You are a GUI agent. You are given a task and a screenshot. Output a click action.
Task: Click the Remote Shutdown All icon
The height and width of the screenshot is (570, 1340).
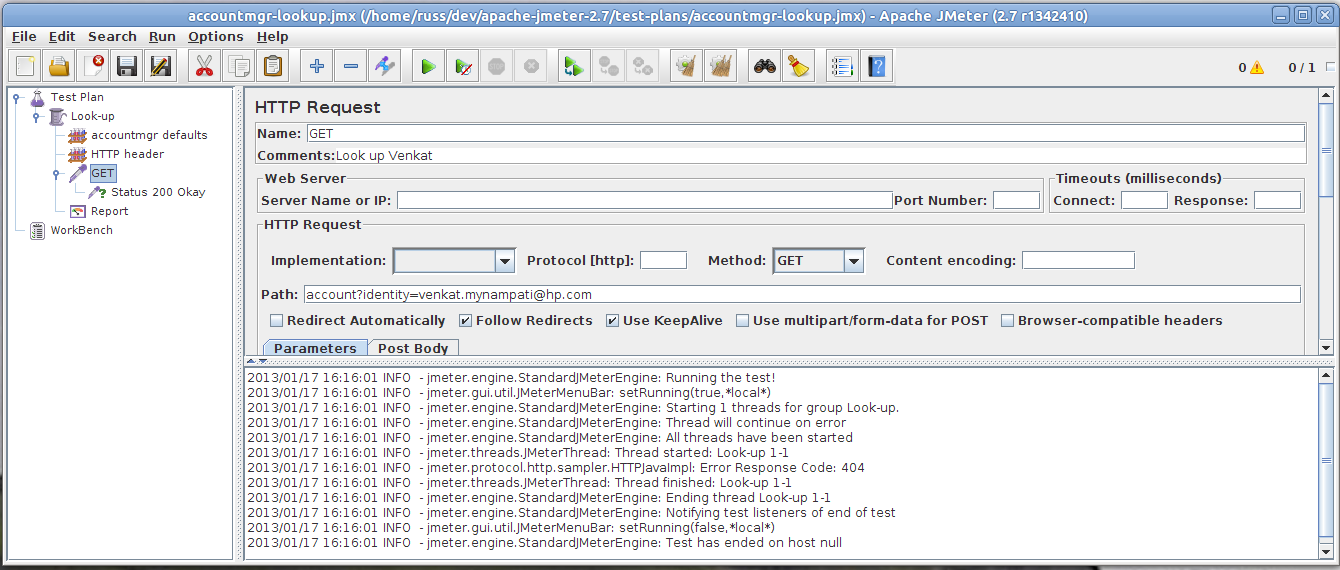point(642,67)
